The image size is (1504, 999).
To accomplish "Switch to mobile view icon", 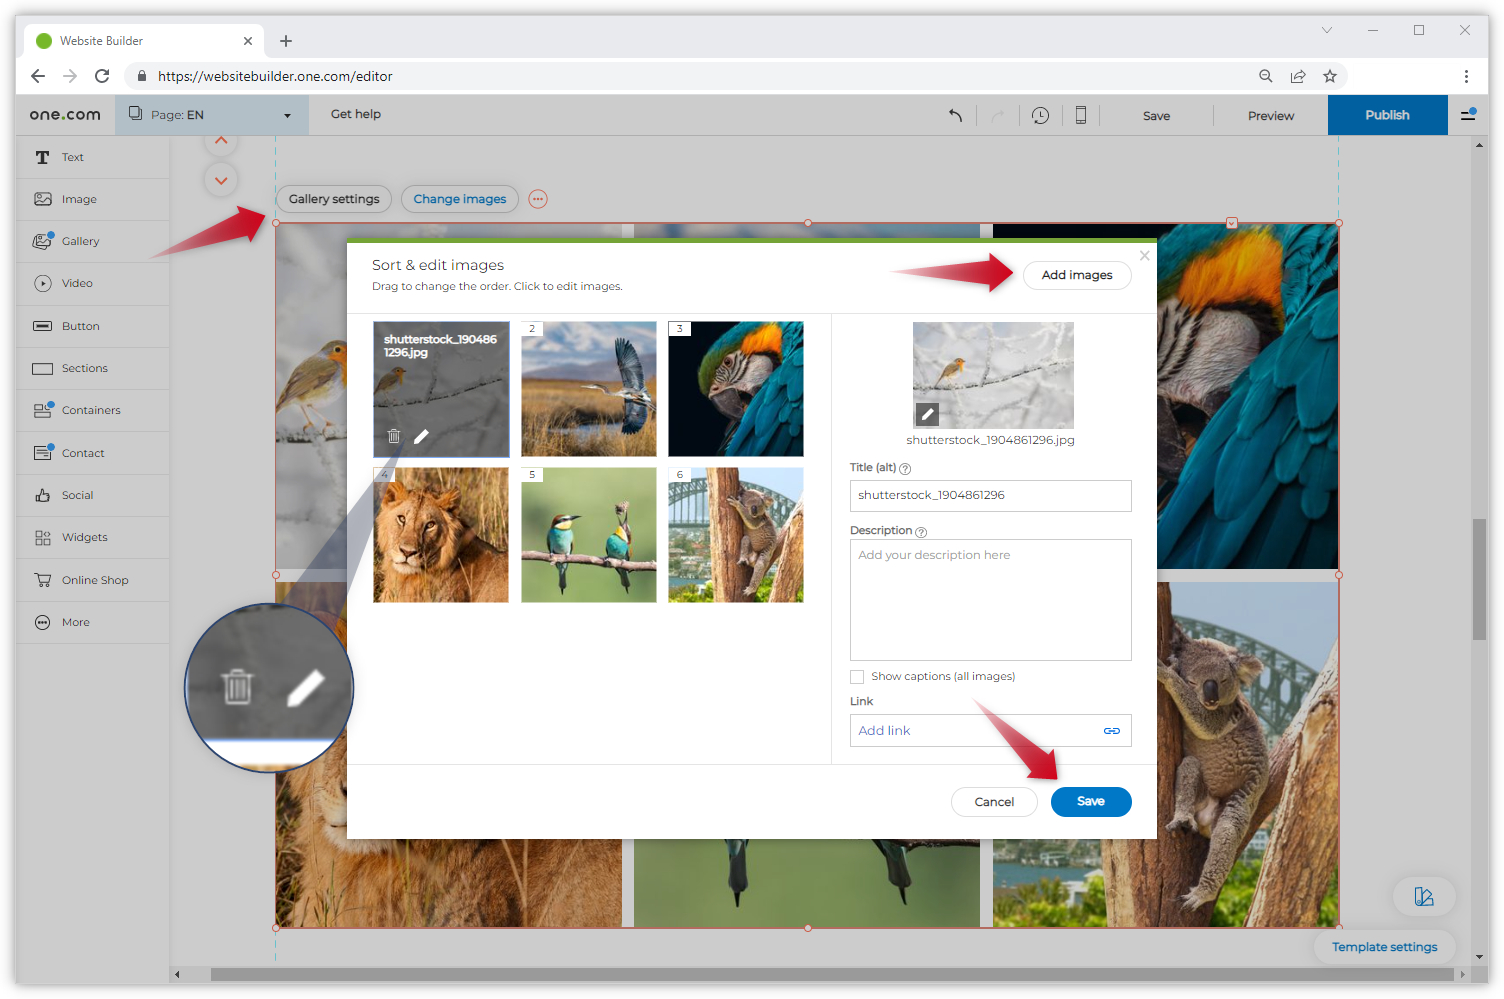I will (1080, 115).
